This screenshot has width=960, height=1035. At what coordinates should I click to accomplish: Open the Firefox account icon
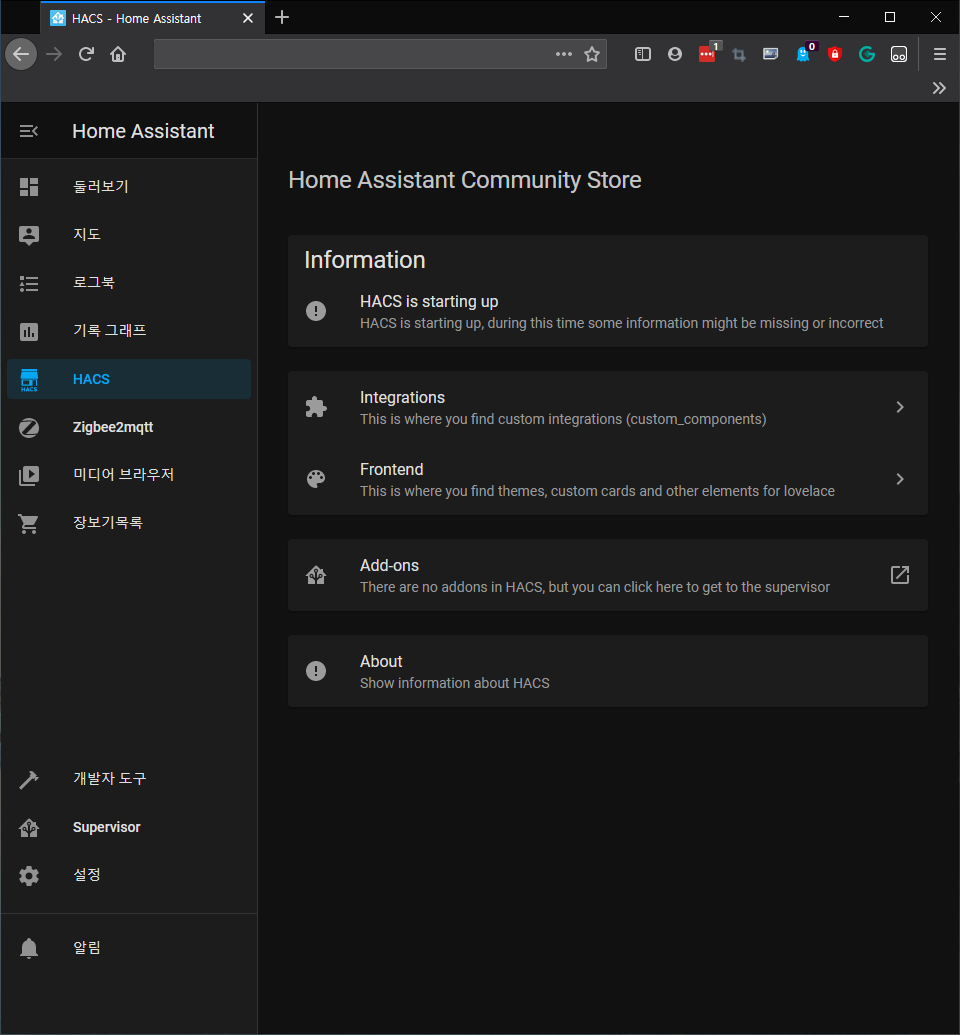(675, 54)
